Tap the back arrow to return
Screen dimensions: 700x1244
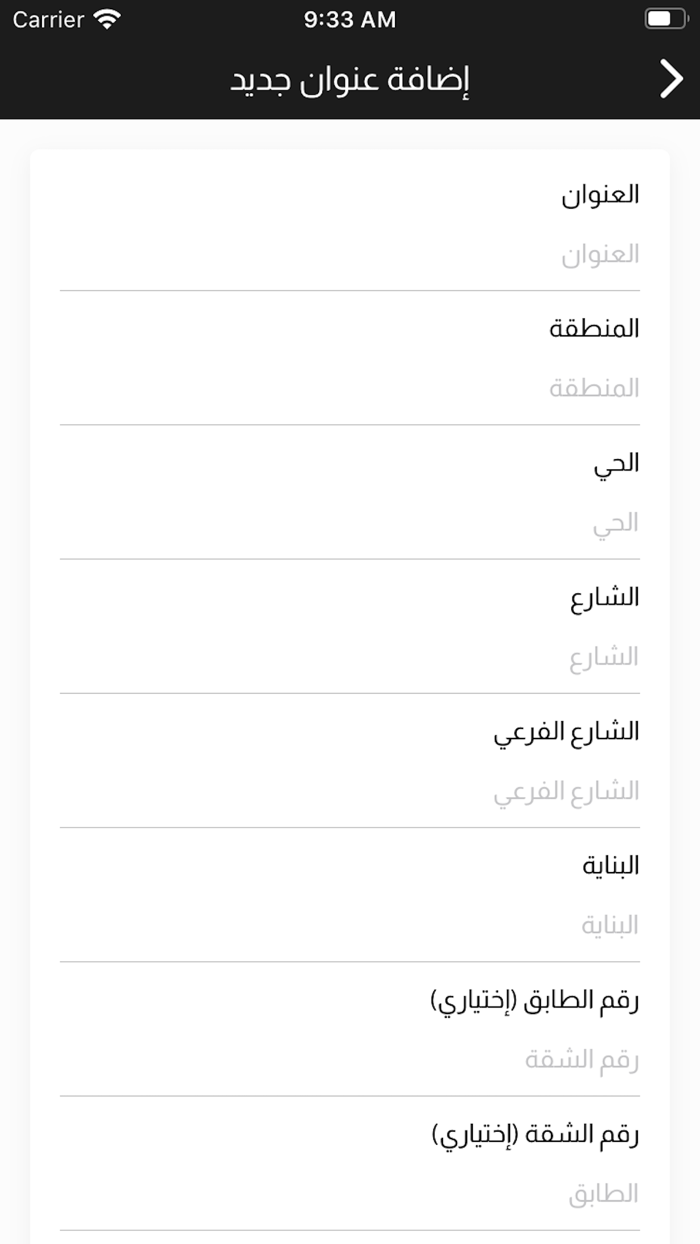pyautogui.click(x=673, y=77)
